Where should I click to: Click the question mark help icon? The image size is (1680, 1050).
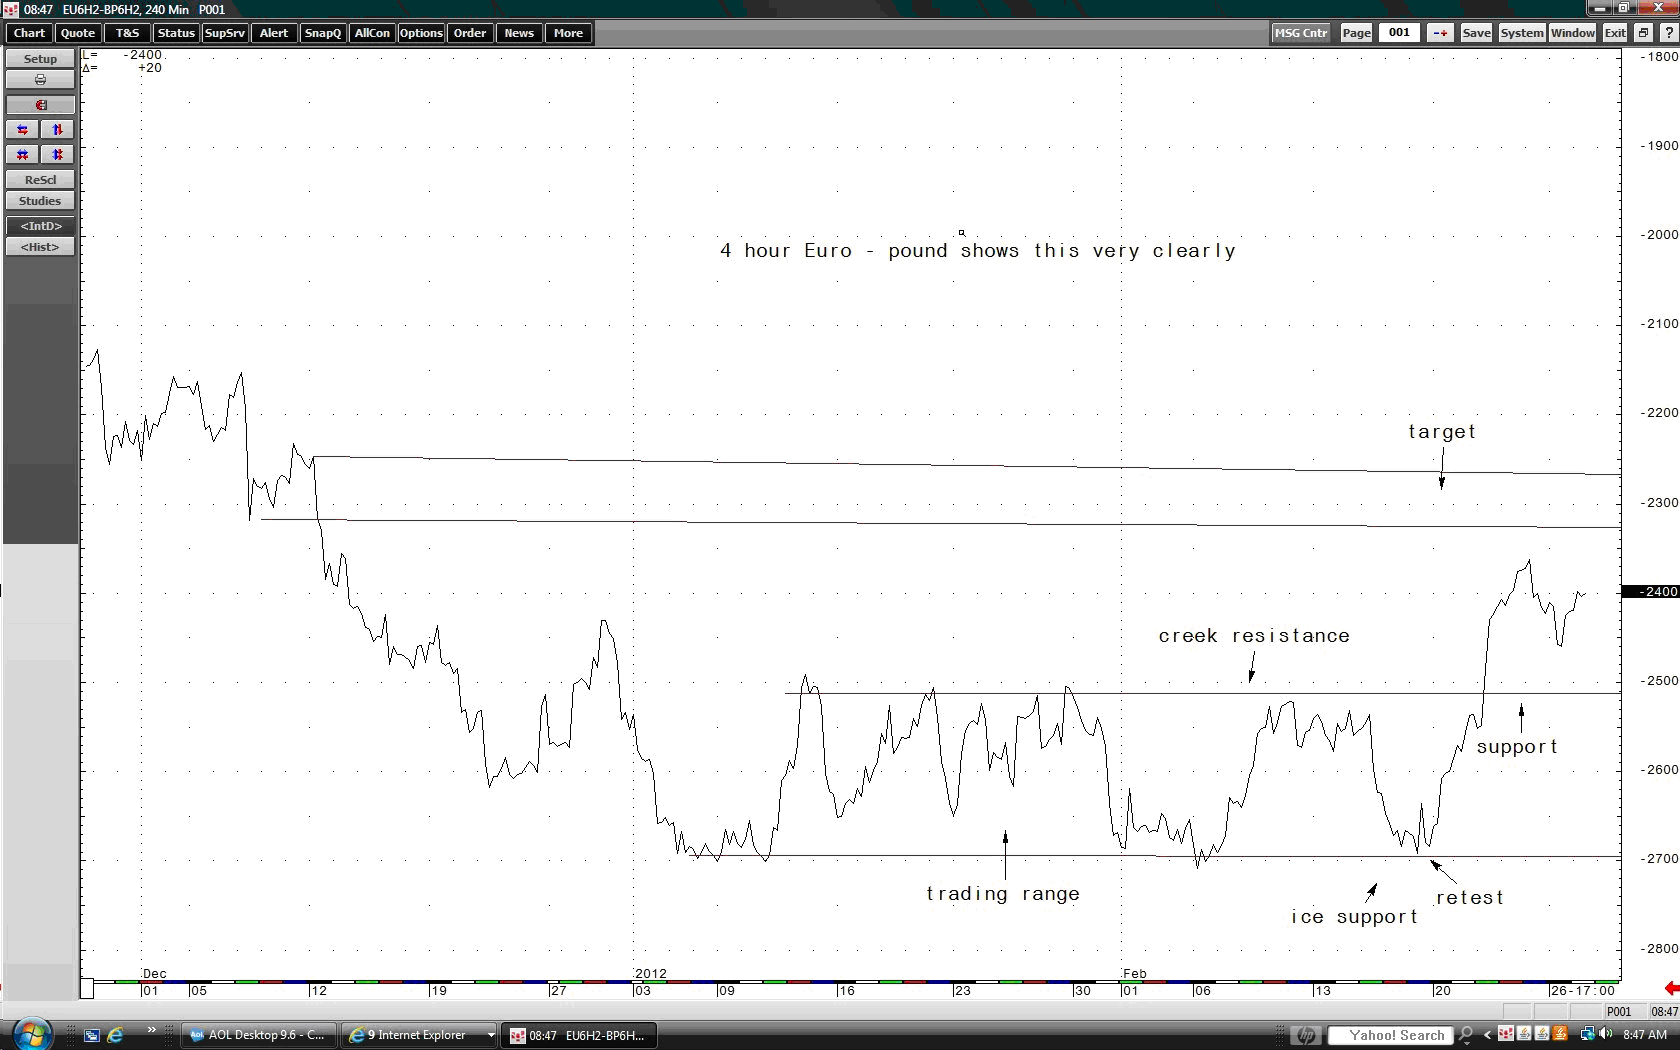coord(1669,33)
